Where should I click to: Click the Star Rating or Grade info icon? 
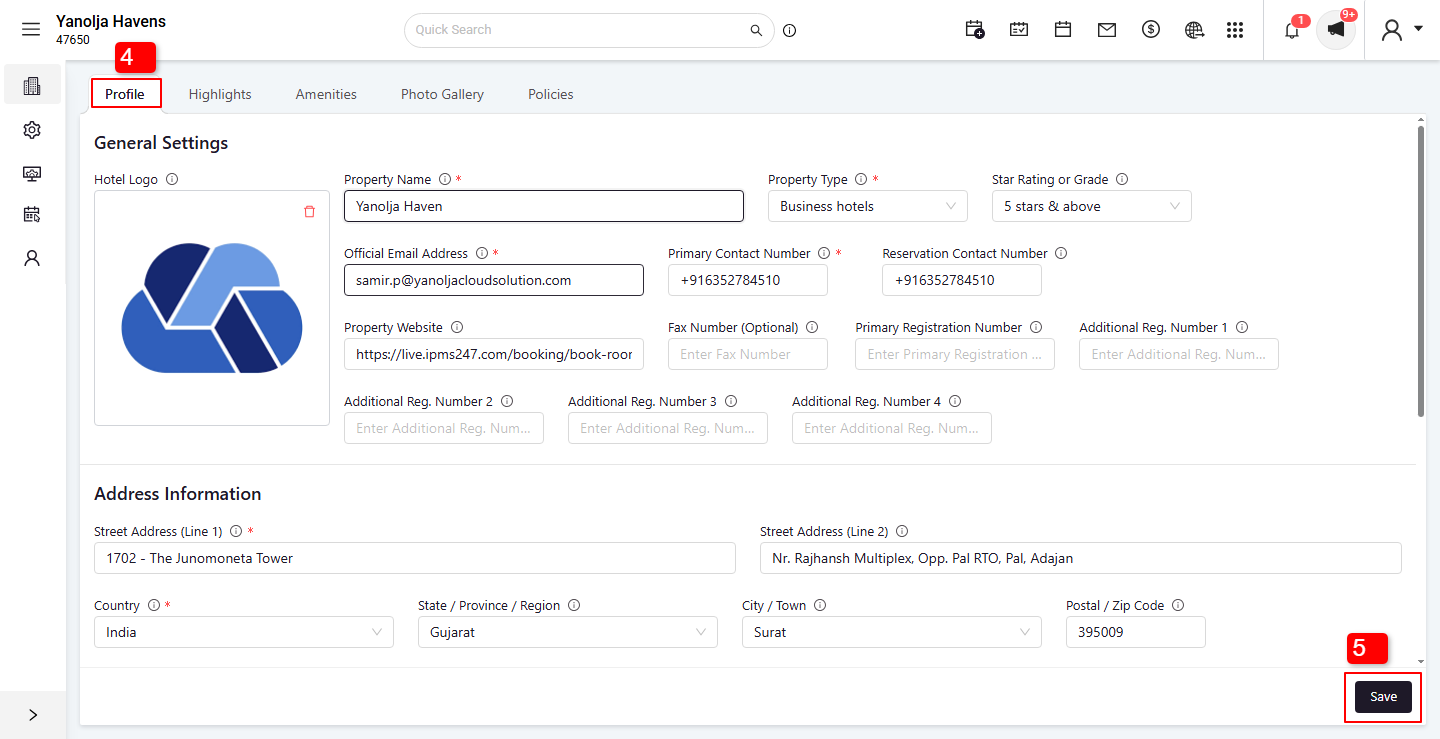(1122, 180)
